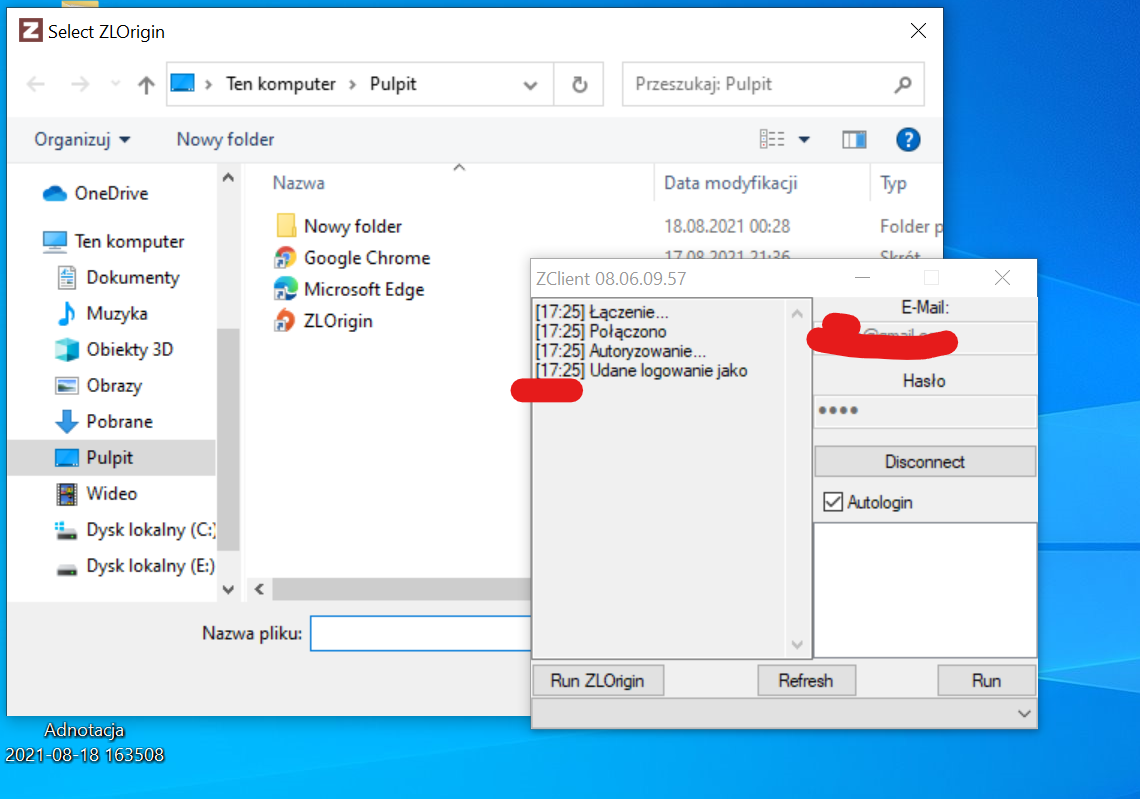
Task: Open the Organizuj menu
Action: 82,139
